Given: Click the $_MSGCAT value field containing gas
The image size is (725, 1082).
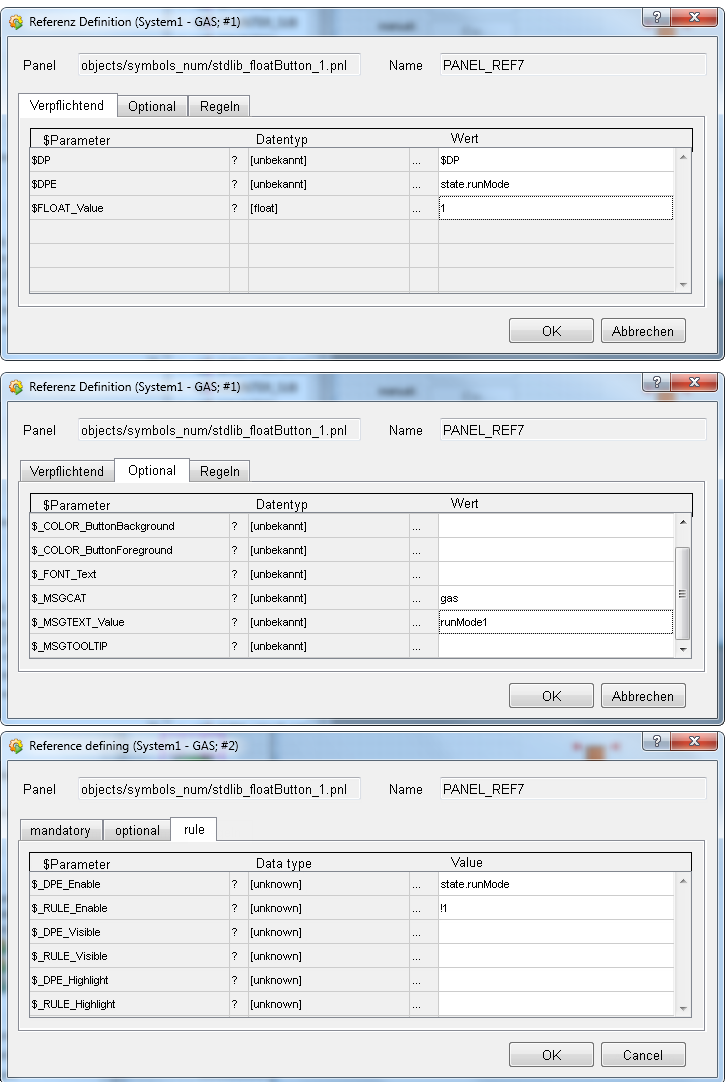Looking at the screenshot, I should pos(556,598).
